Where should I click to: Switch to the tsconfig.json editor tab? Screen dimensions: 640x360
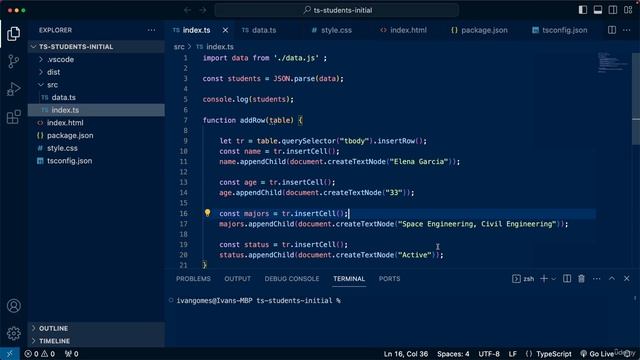click(x=559, y=30)
